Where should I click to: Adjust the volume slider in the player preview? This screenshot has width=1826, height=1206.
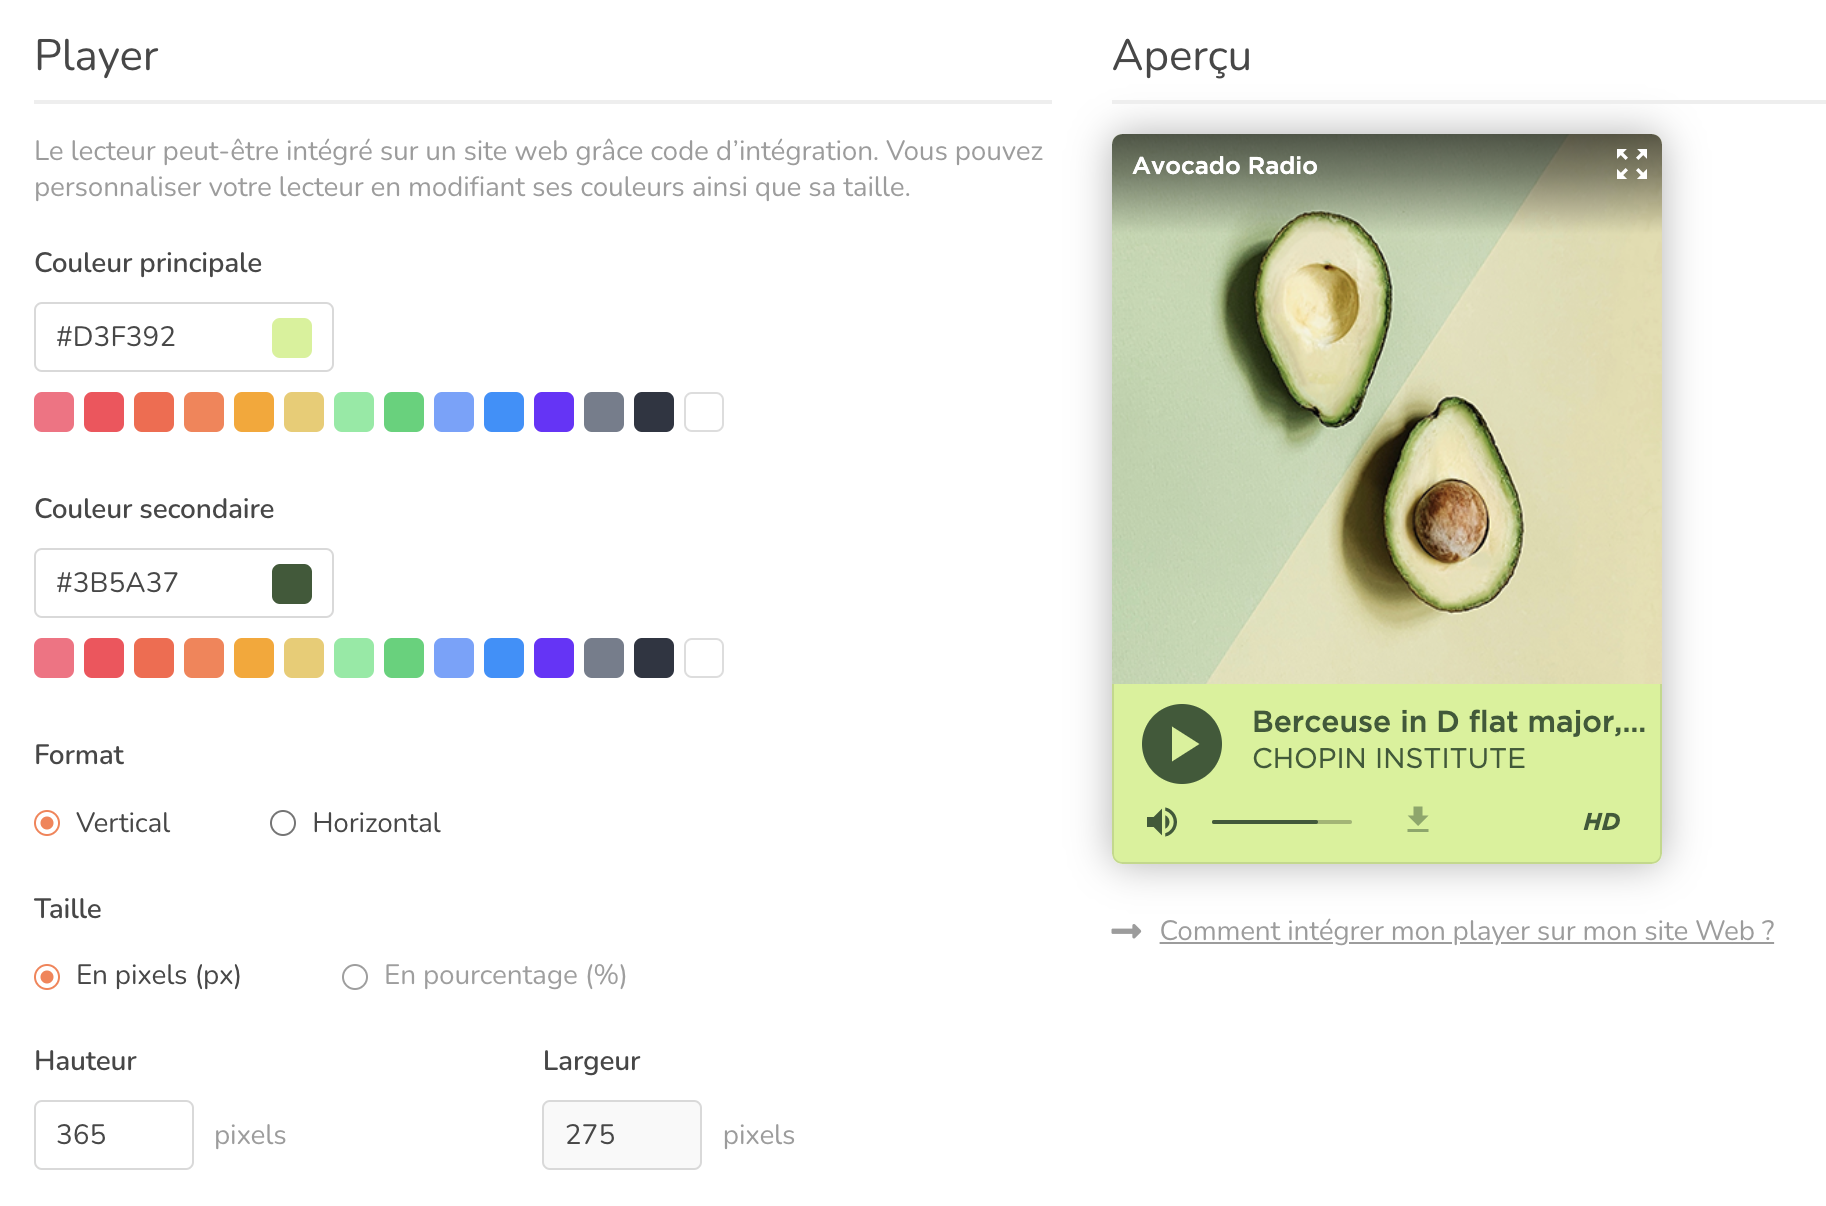click(x=1282, y=822)
